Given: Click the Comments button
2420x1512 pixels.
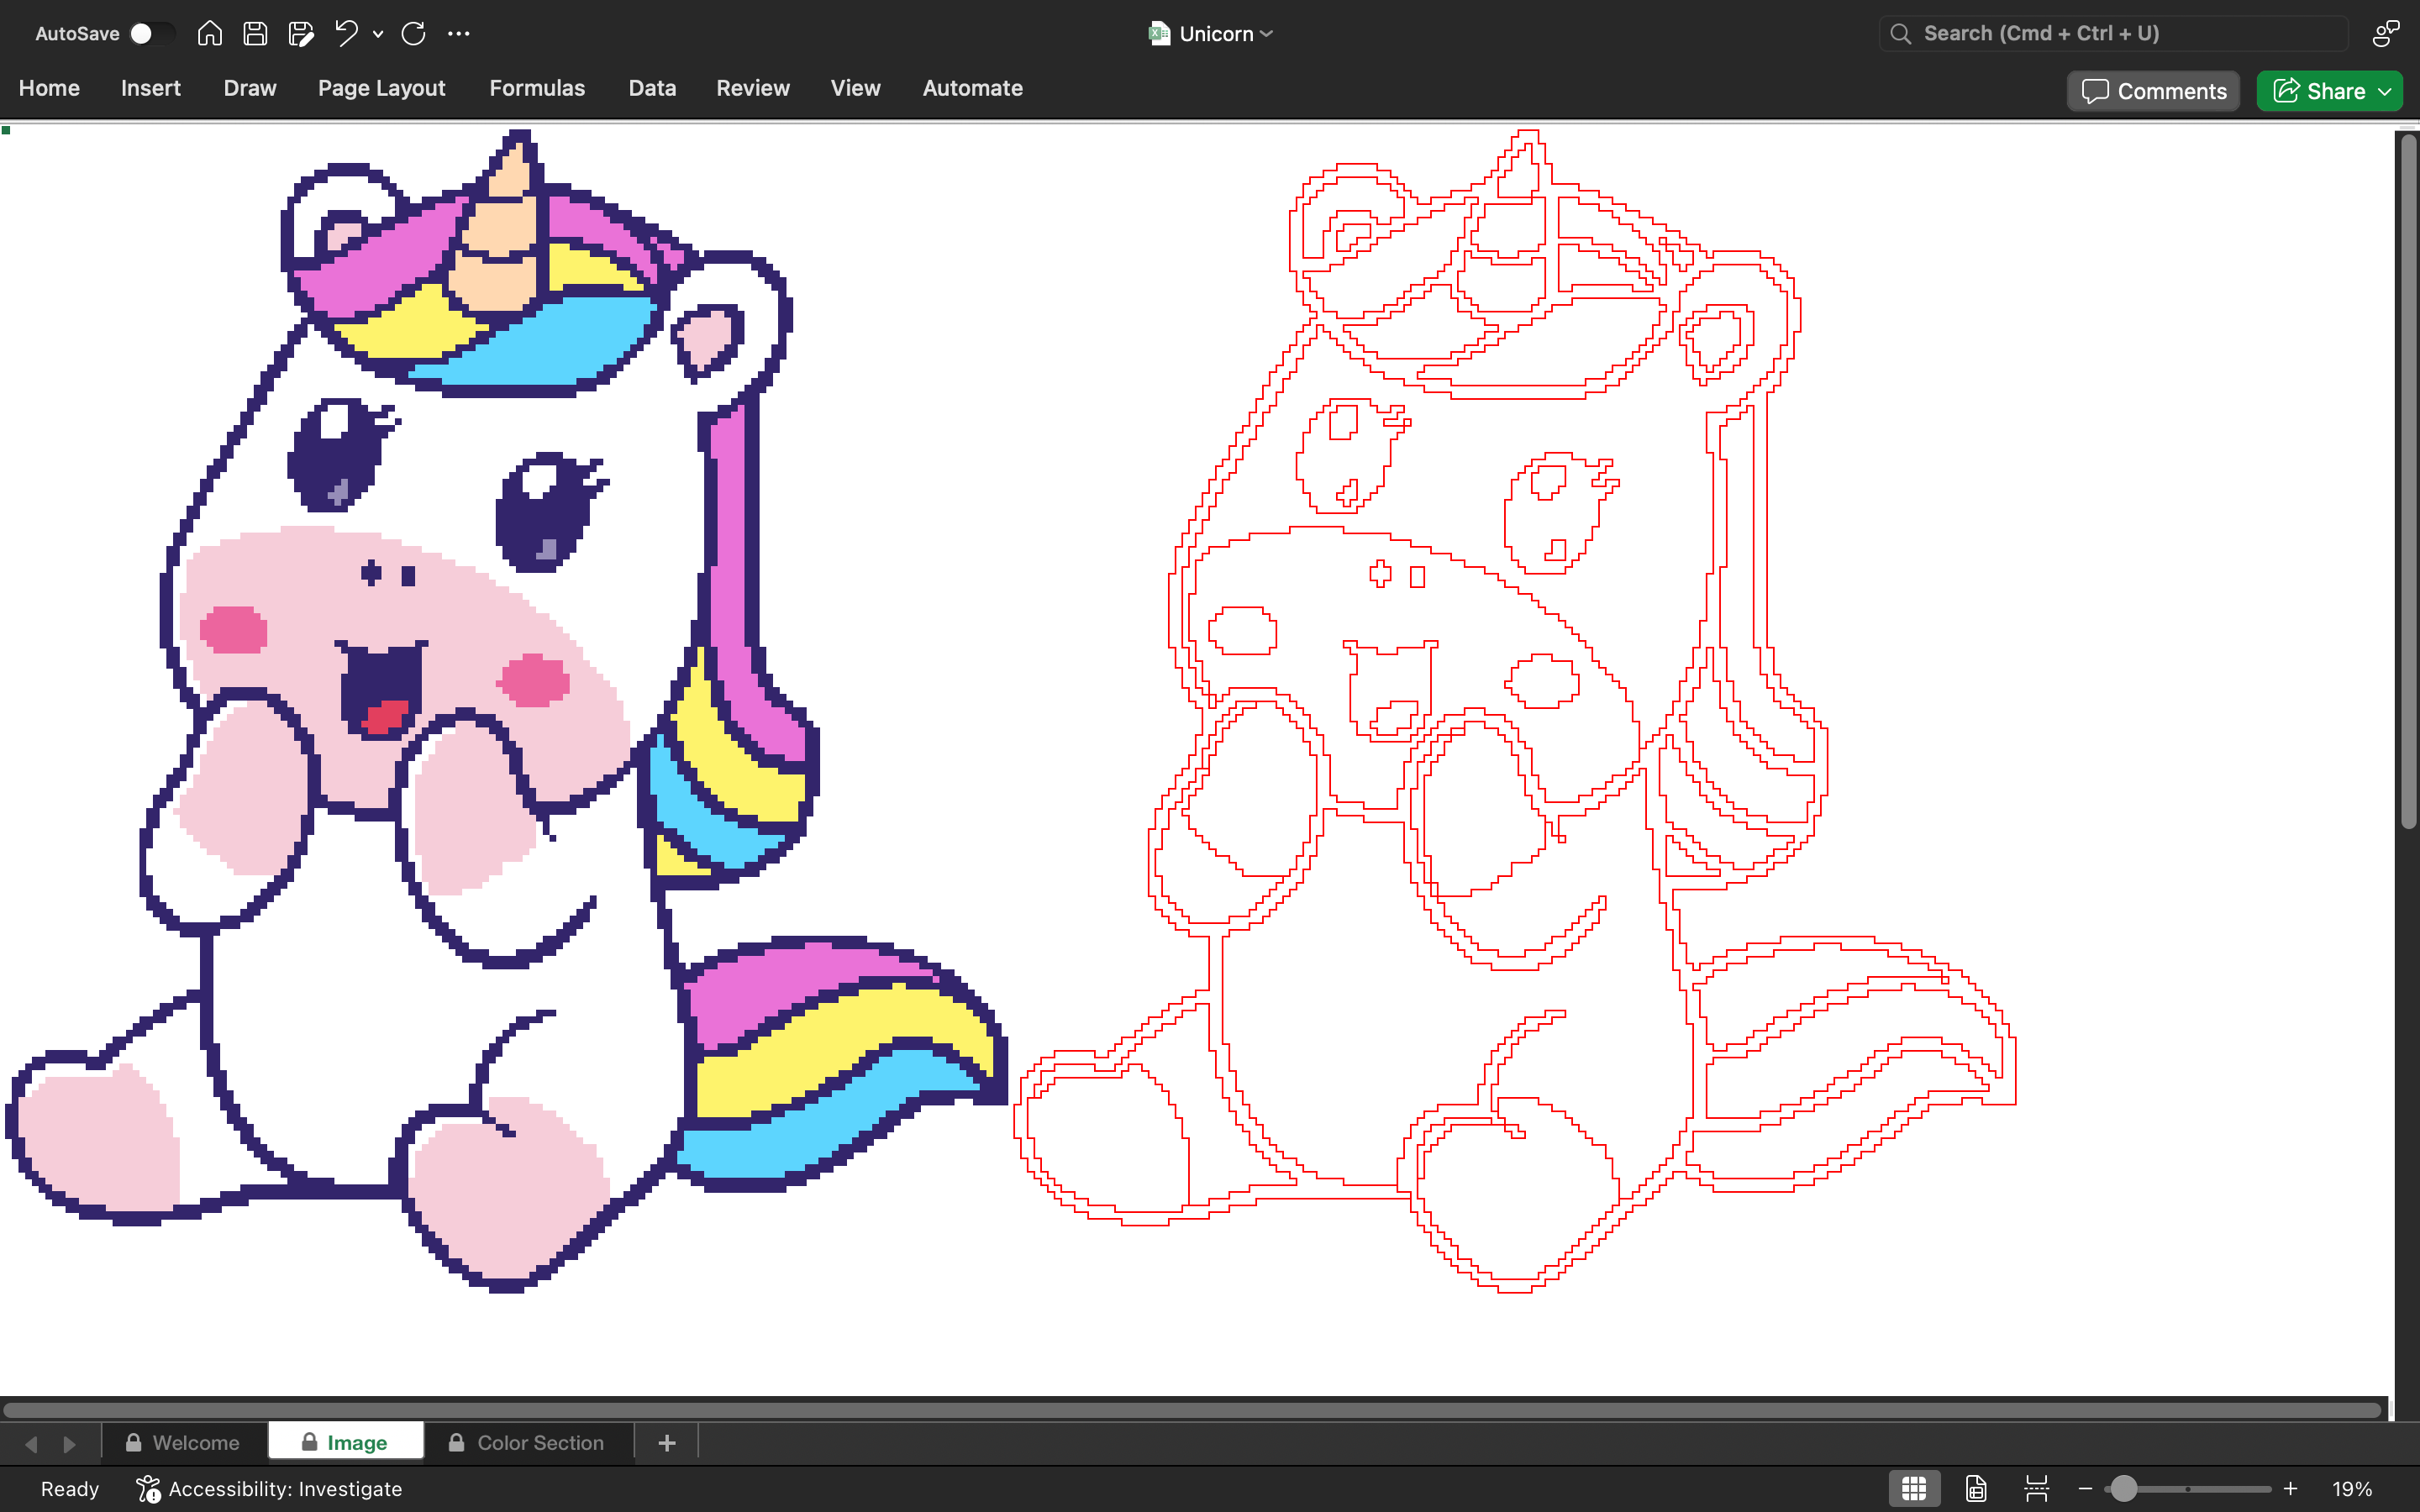Looking at the screenshot, I should [x=2154, y=91].
